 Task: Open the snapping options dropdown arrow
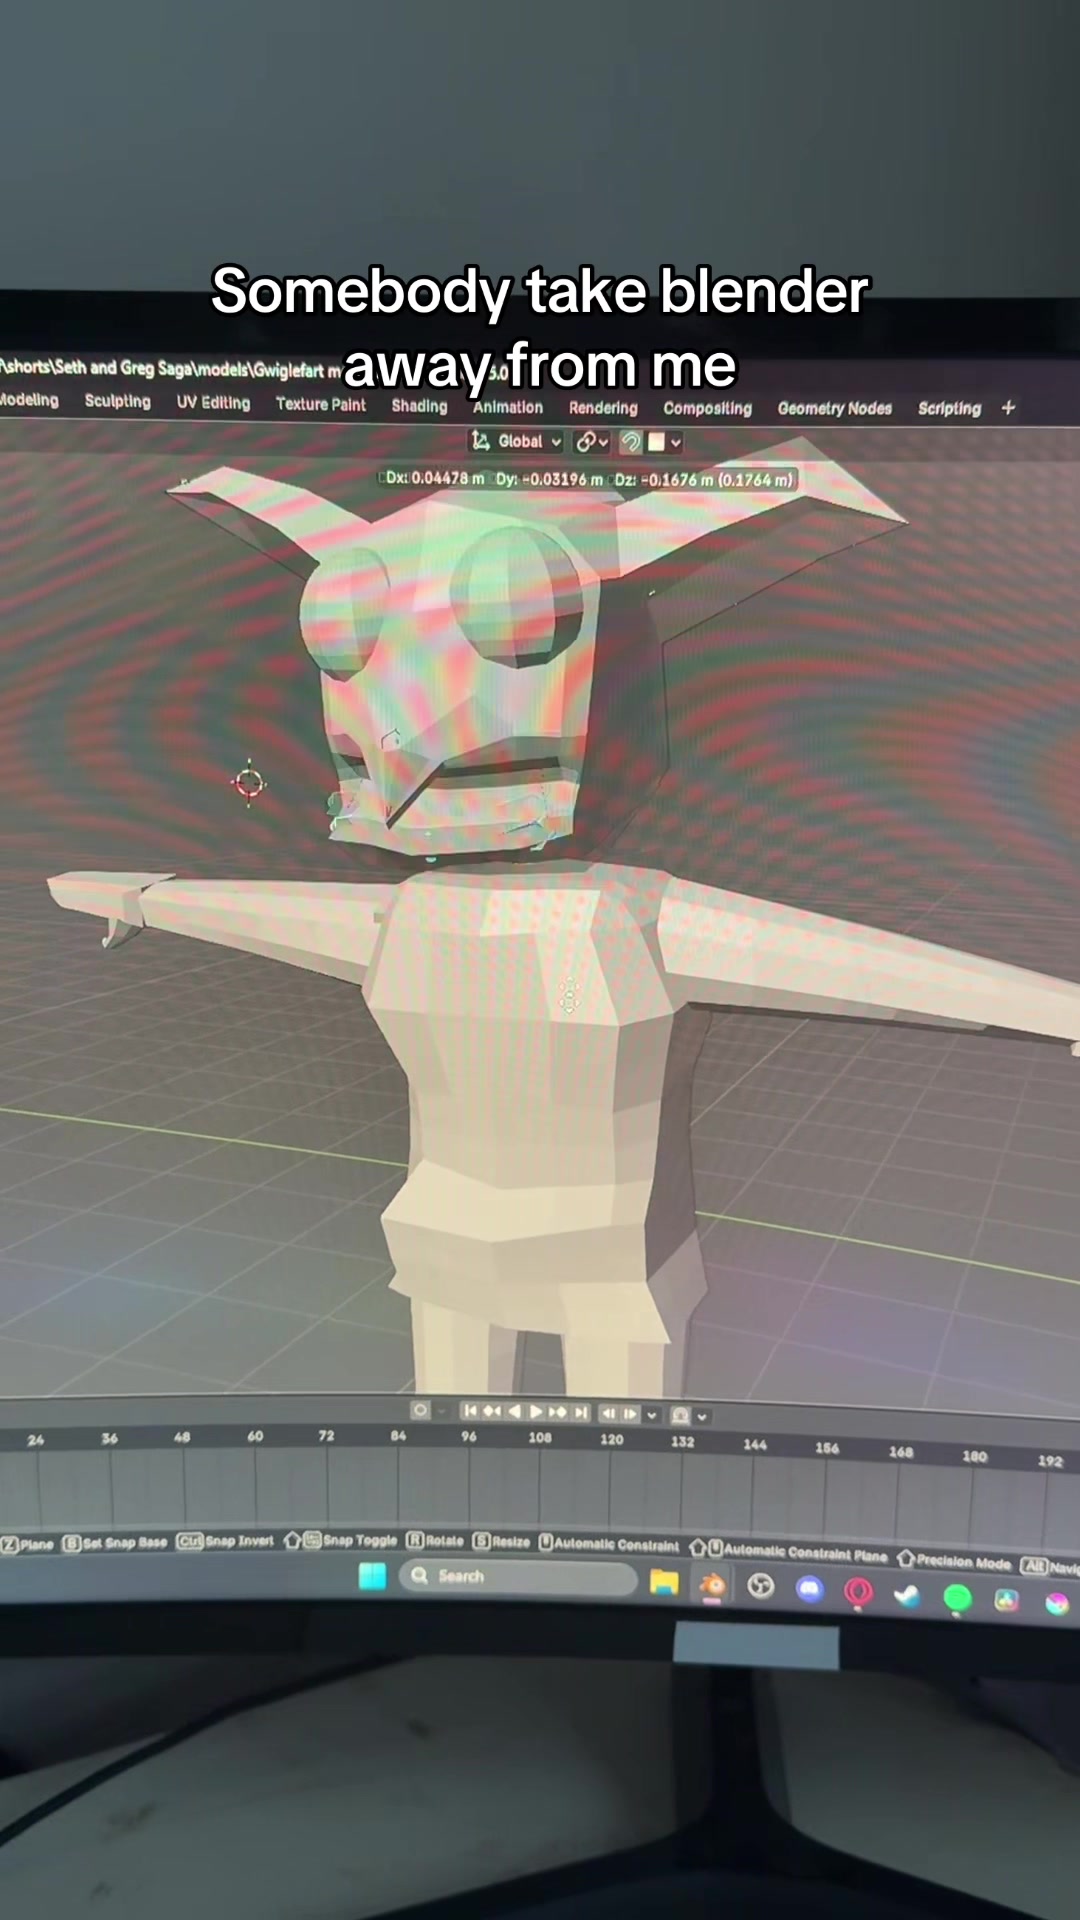(676, 442)
